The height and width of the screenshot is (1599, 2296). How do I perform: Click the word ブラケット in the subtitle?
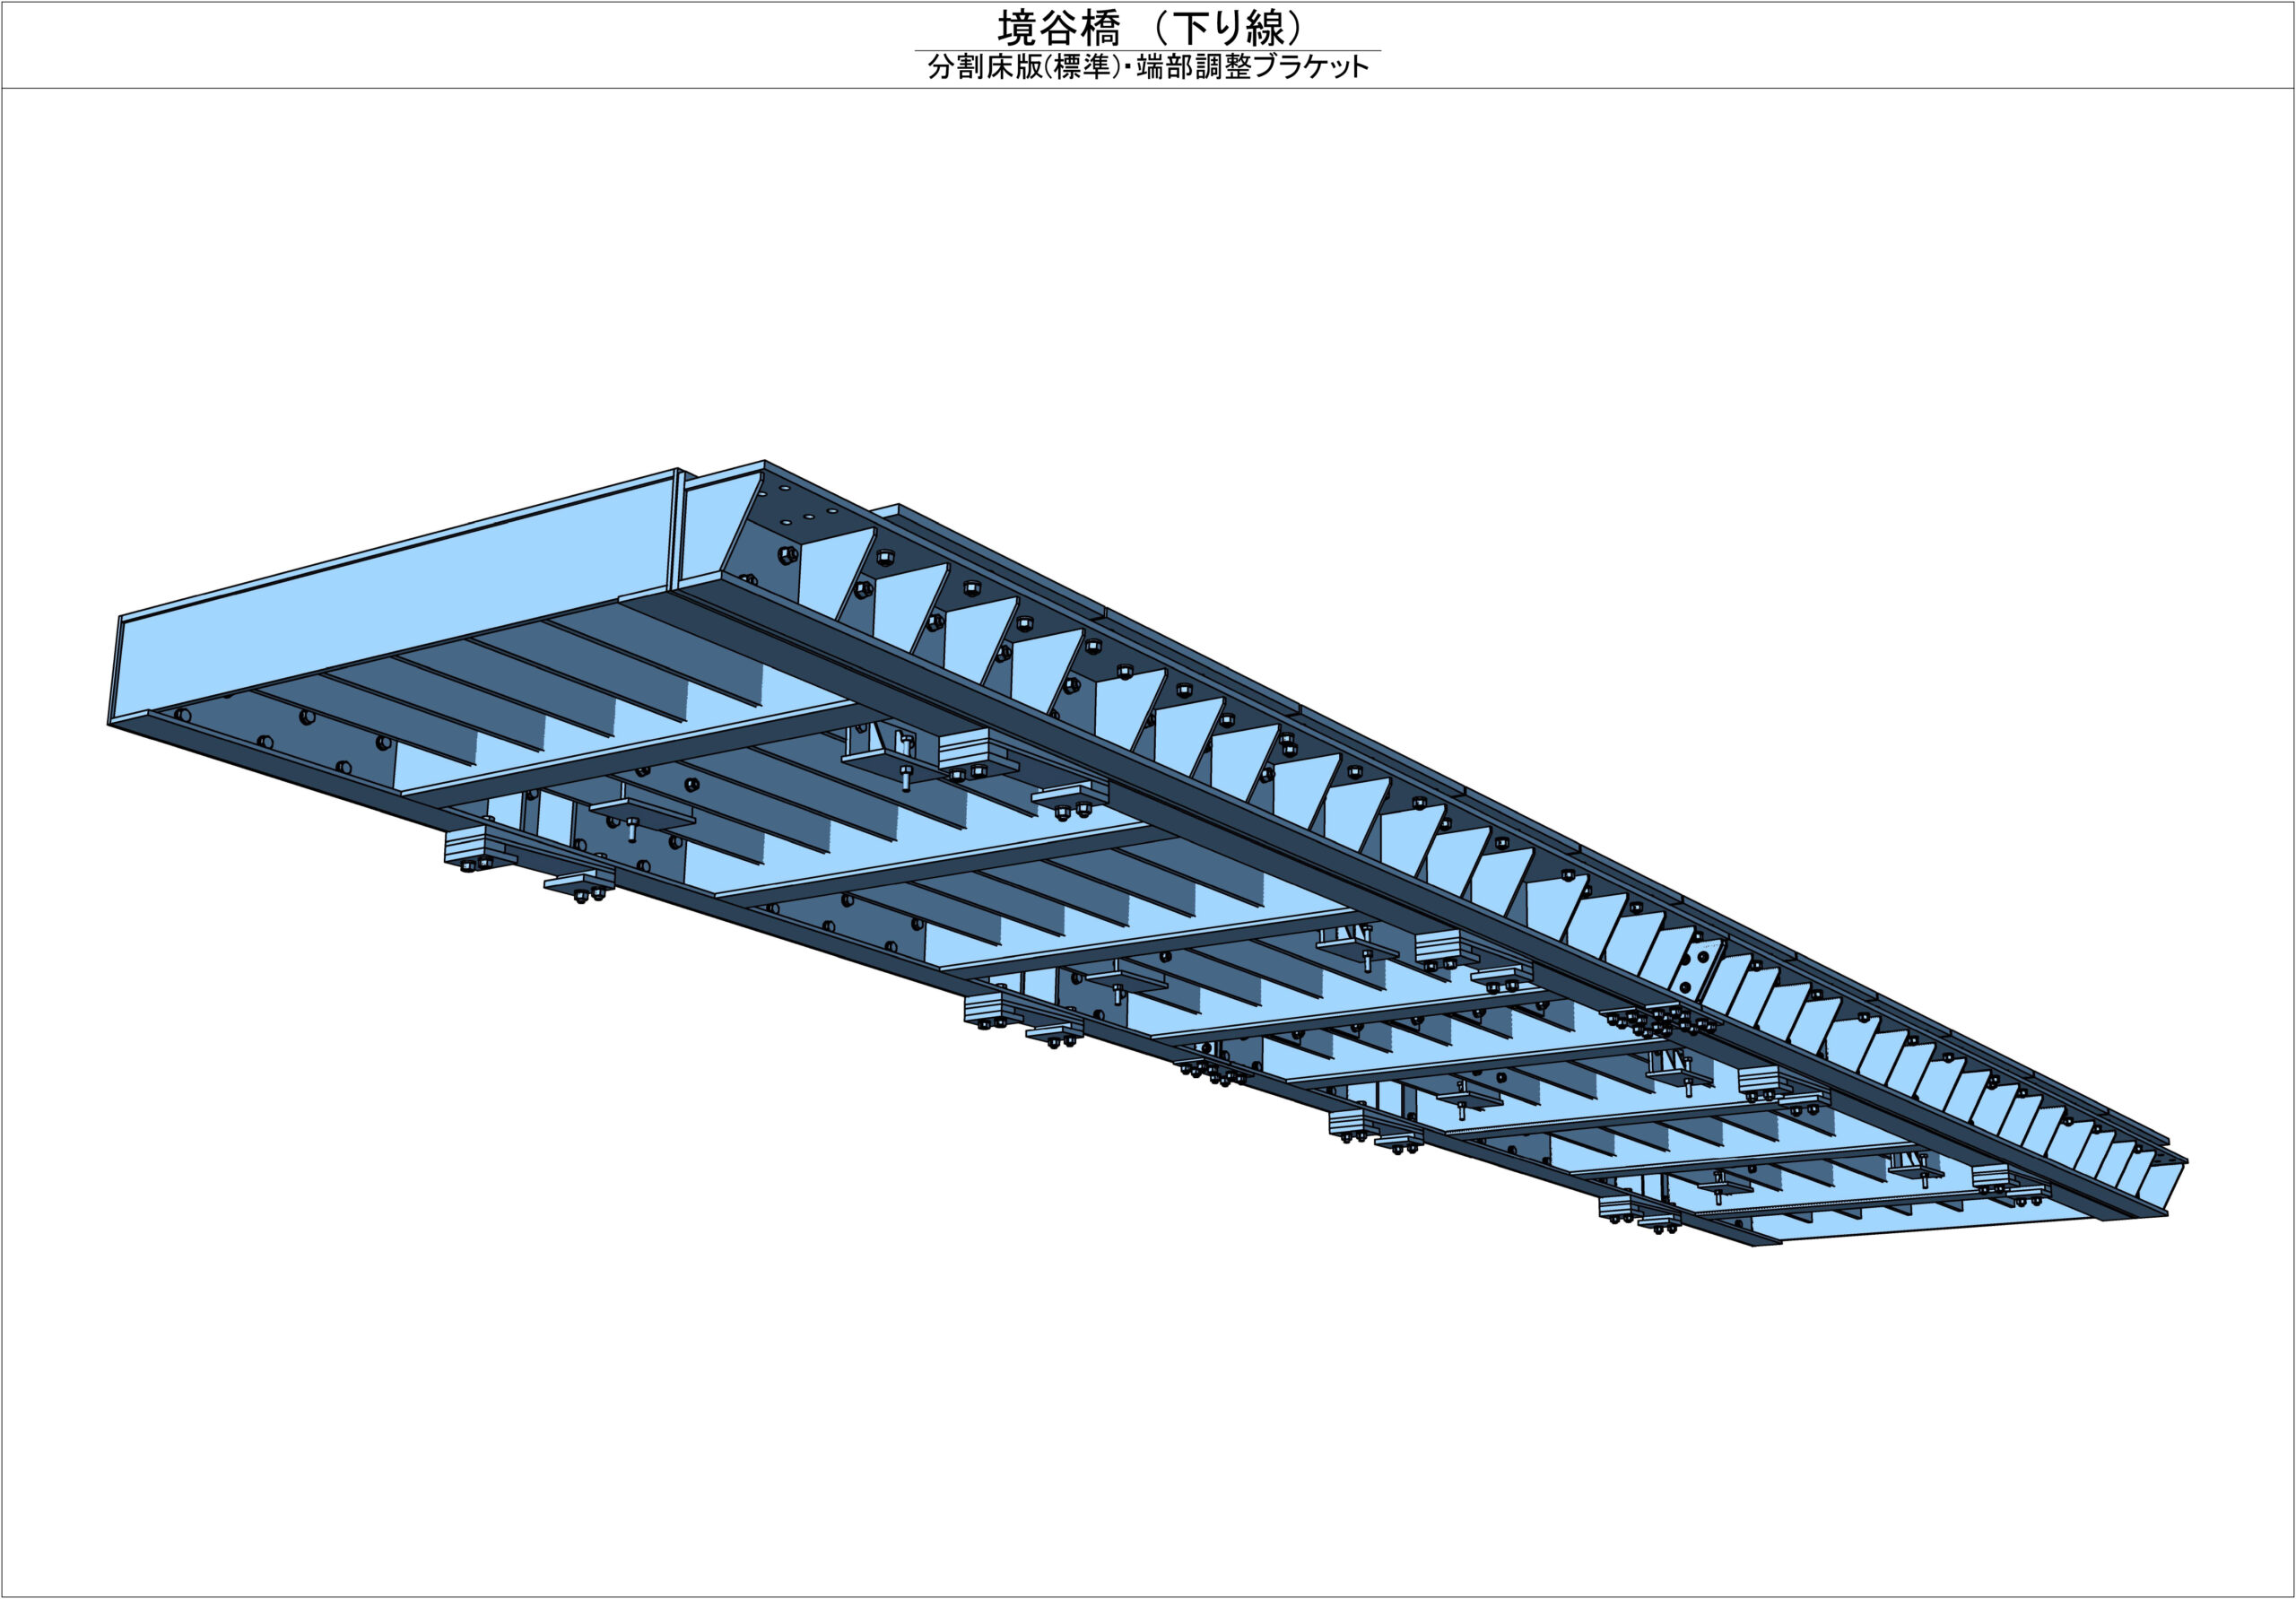pos(1310,67)
